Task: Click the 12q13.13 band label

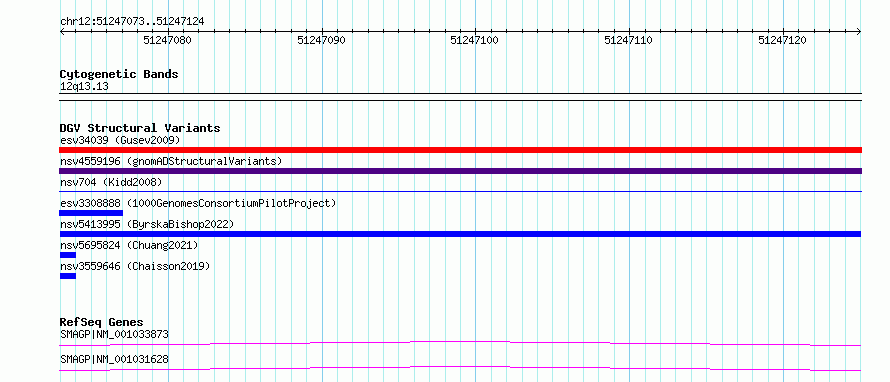Action: click(84, 87)
